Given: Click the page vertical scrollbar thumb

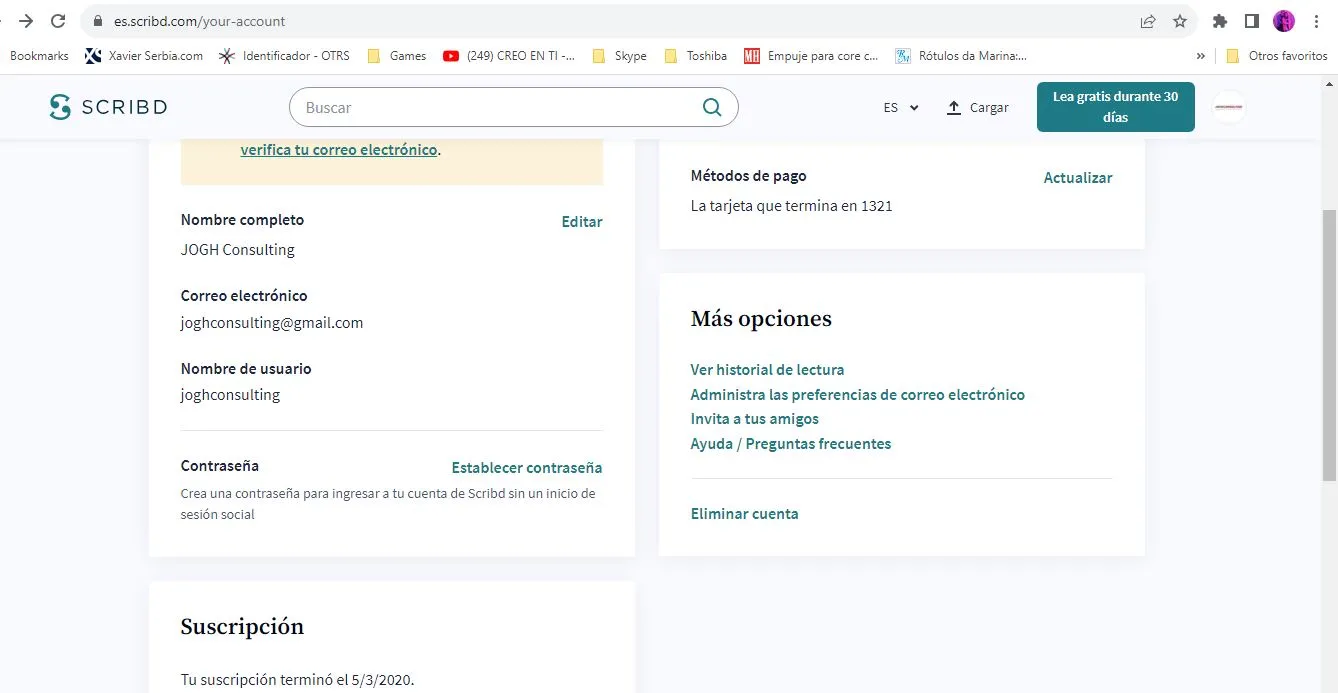Looking at the screenshot, I should 1329,328.
